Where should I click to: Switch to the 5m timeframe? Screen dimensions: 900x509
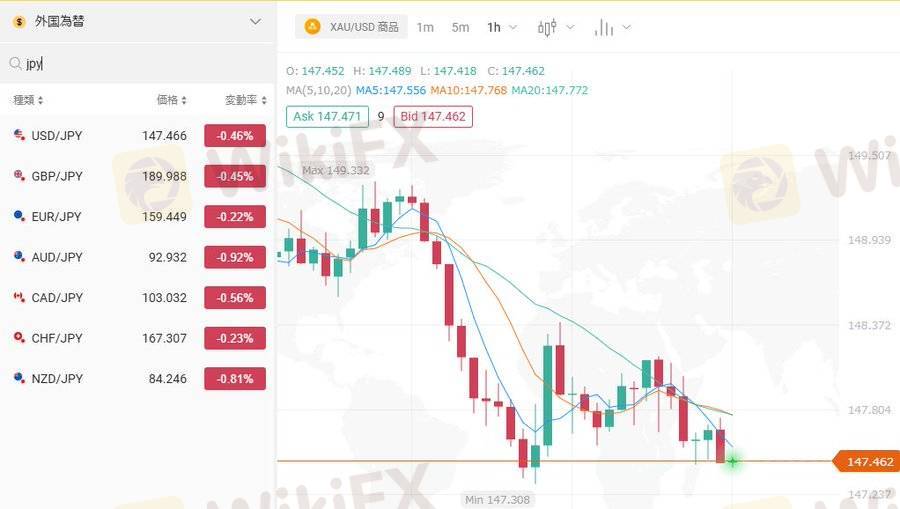click(x=460, y=27)
